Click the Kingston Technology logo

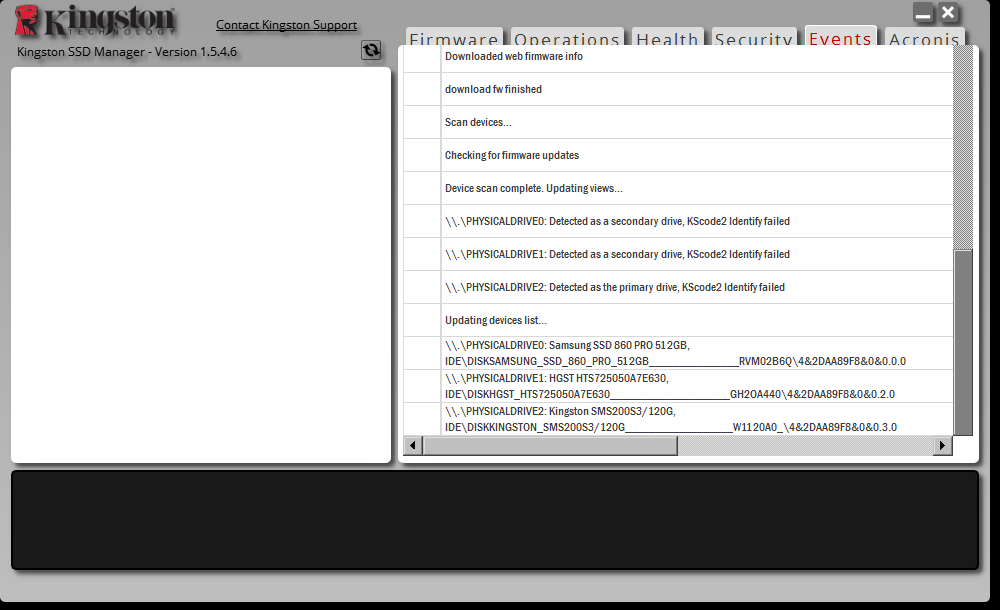tap(94, 20)
